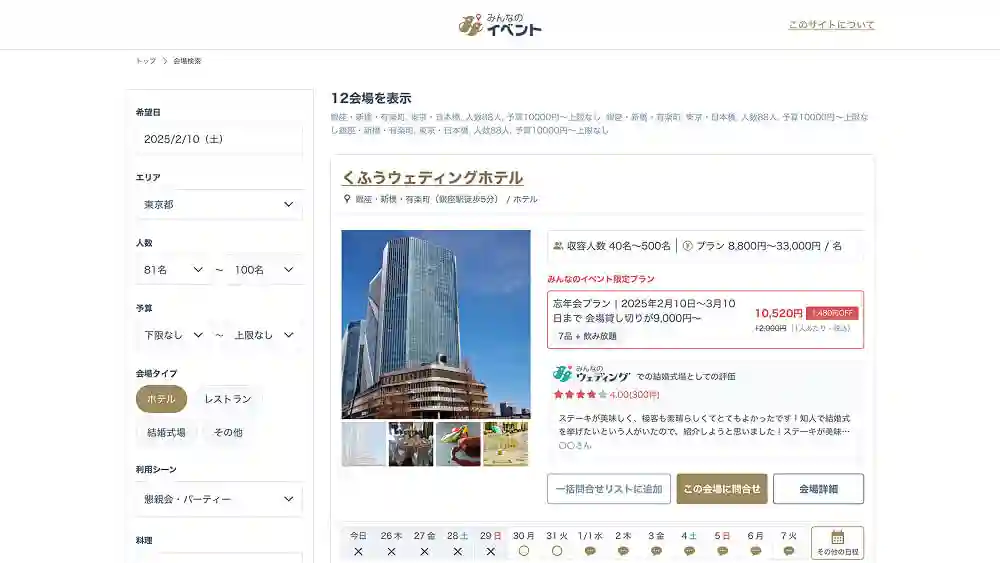Open the minimum 人数 81名 dropdown

coord(173,270)
